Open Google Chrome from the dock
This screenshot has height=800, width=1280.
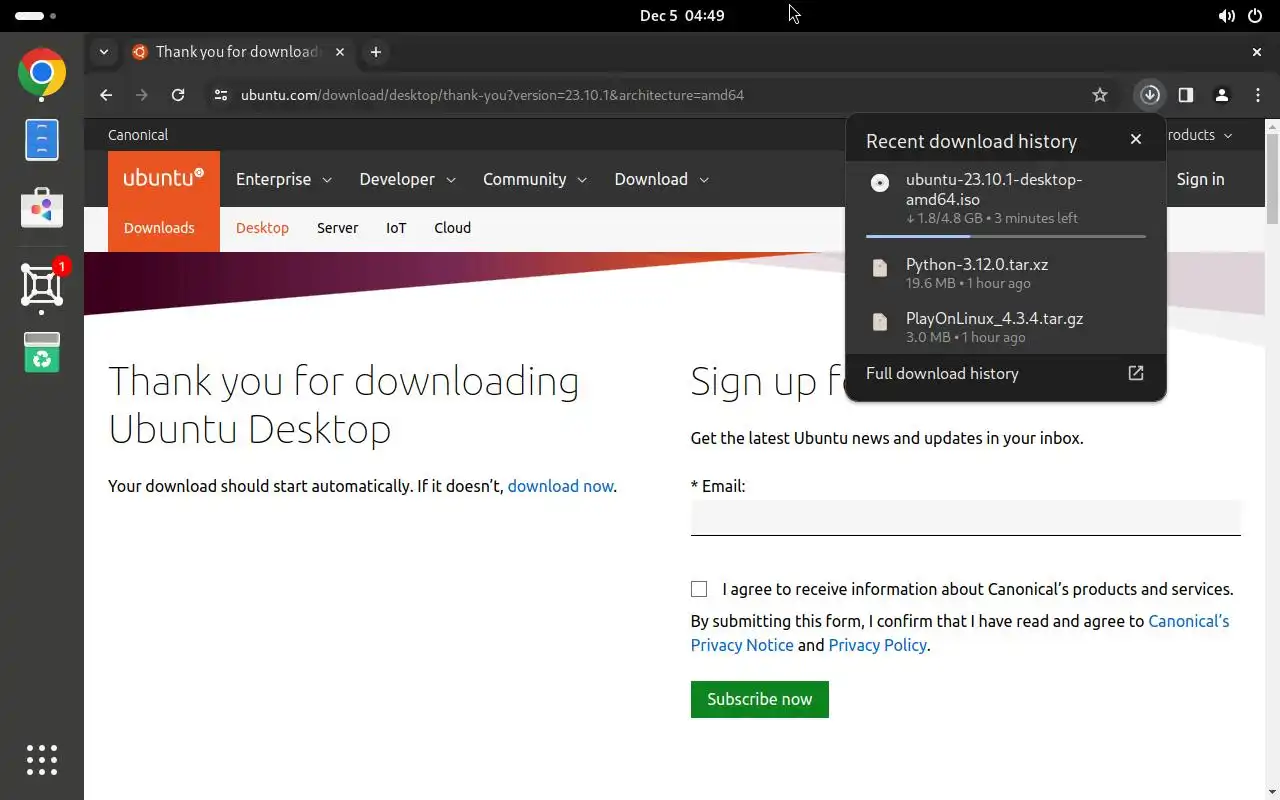coord(42,73)
